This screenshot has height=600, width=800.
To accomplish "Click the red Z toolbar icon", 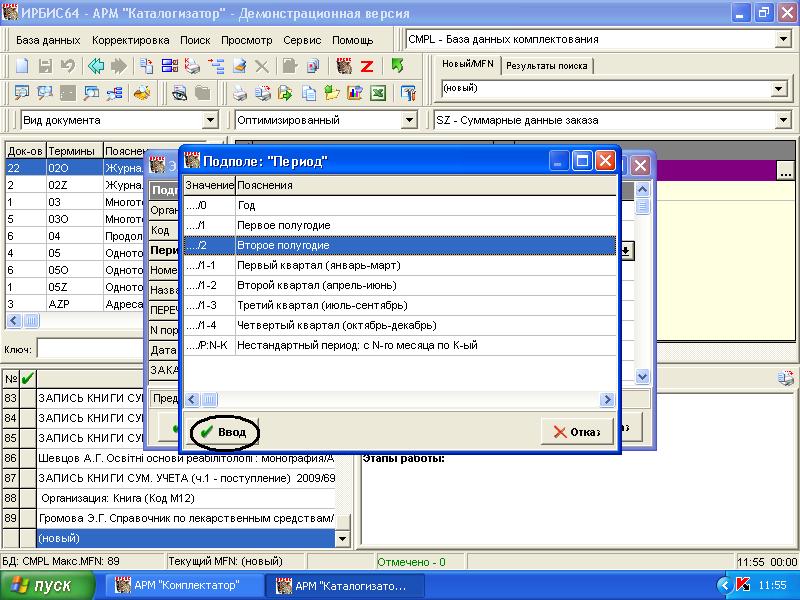I will click(x=367, y=66).
